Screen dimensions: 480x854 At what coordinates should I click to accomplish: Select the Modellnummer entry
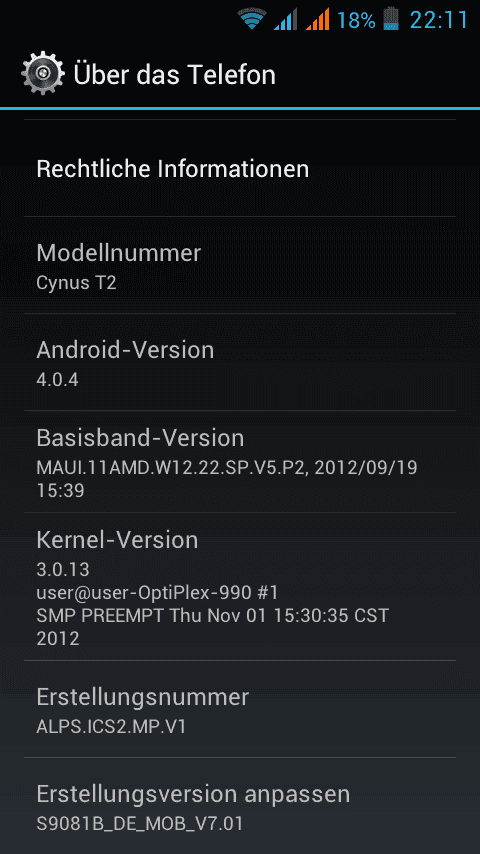click(x=240, y=265)
